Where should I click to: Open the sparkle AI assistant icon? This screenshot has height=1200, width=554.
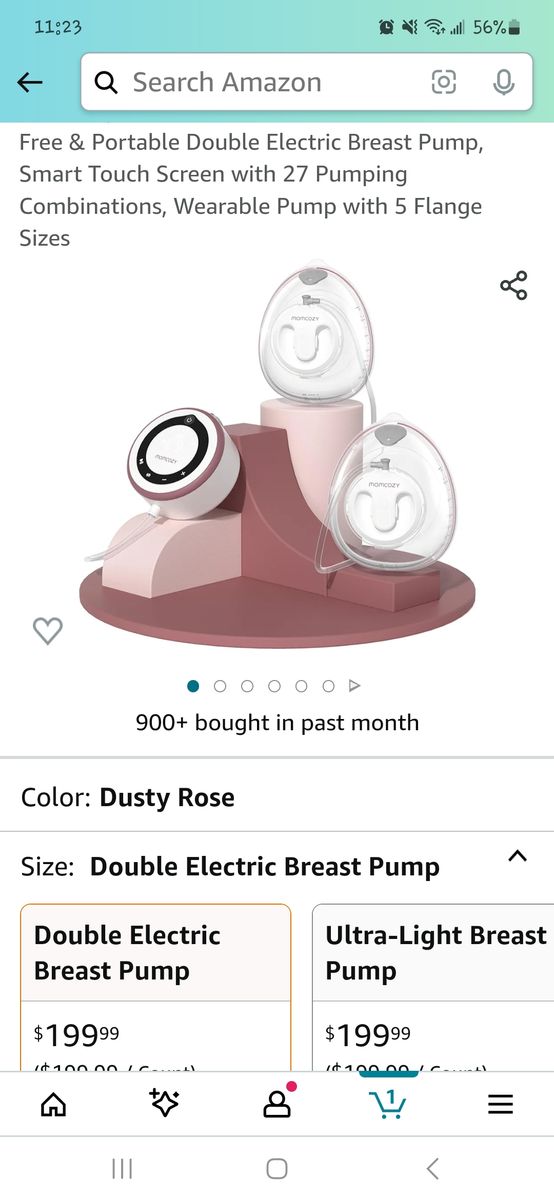pos(164,1103)
